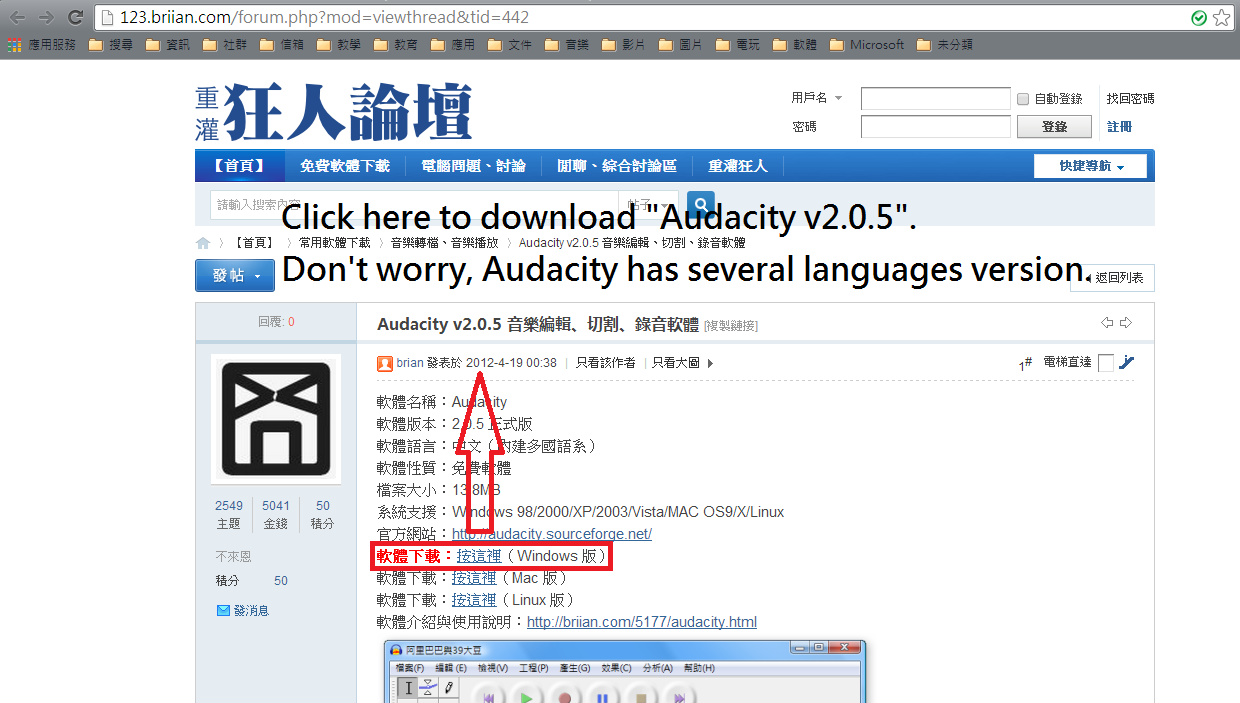Click the 重灌狂人論壇 site logo
1240x703 pixels.
(x=333, y=111)
